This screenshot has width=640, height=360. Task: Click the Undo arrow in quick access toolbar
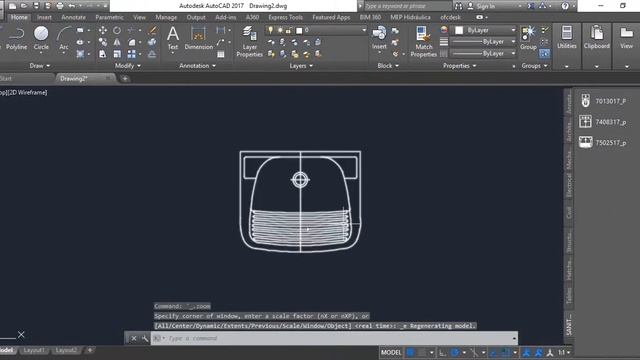72,6
